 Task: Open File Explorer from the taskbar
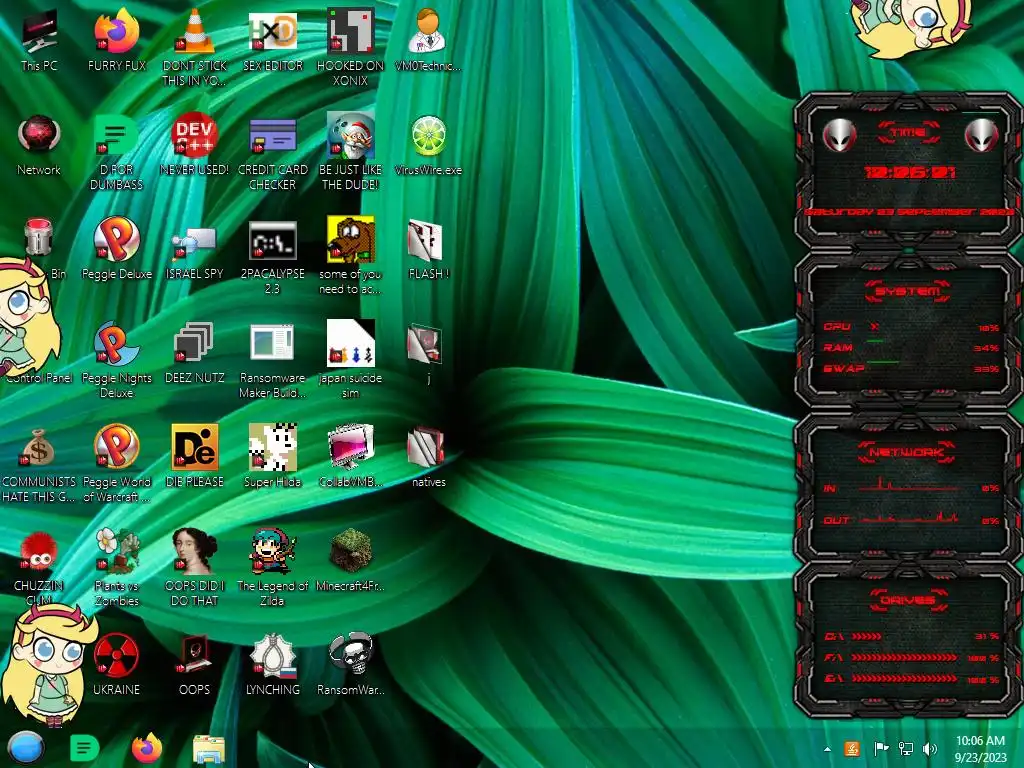pyautogui.click(x=209, y=750)
